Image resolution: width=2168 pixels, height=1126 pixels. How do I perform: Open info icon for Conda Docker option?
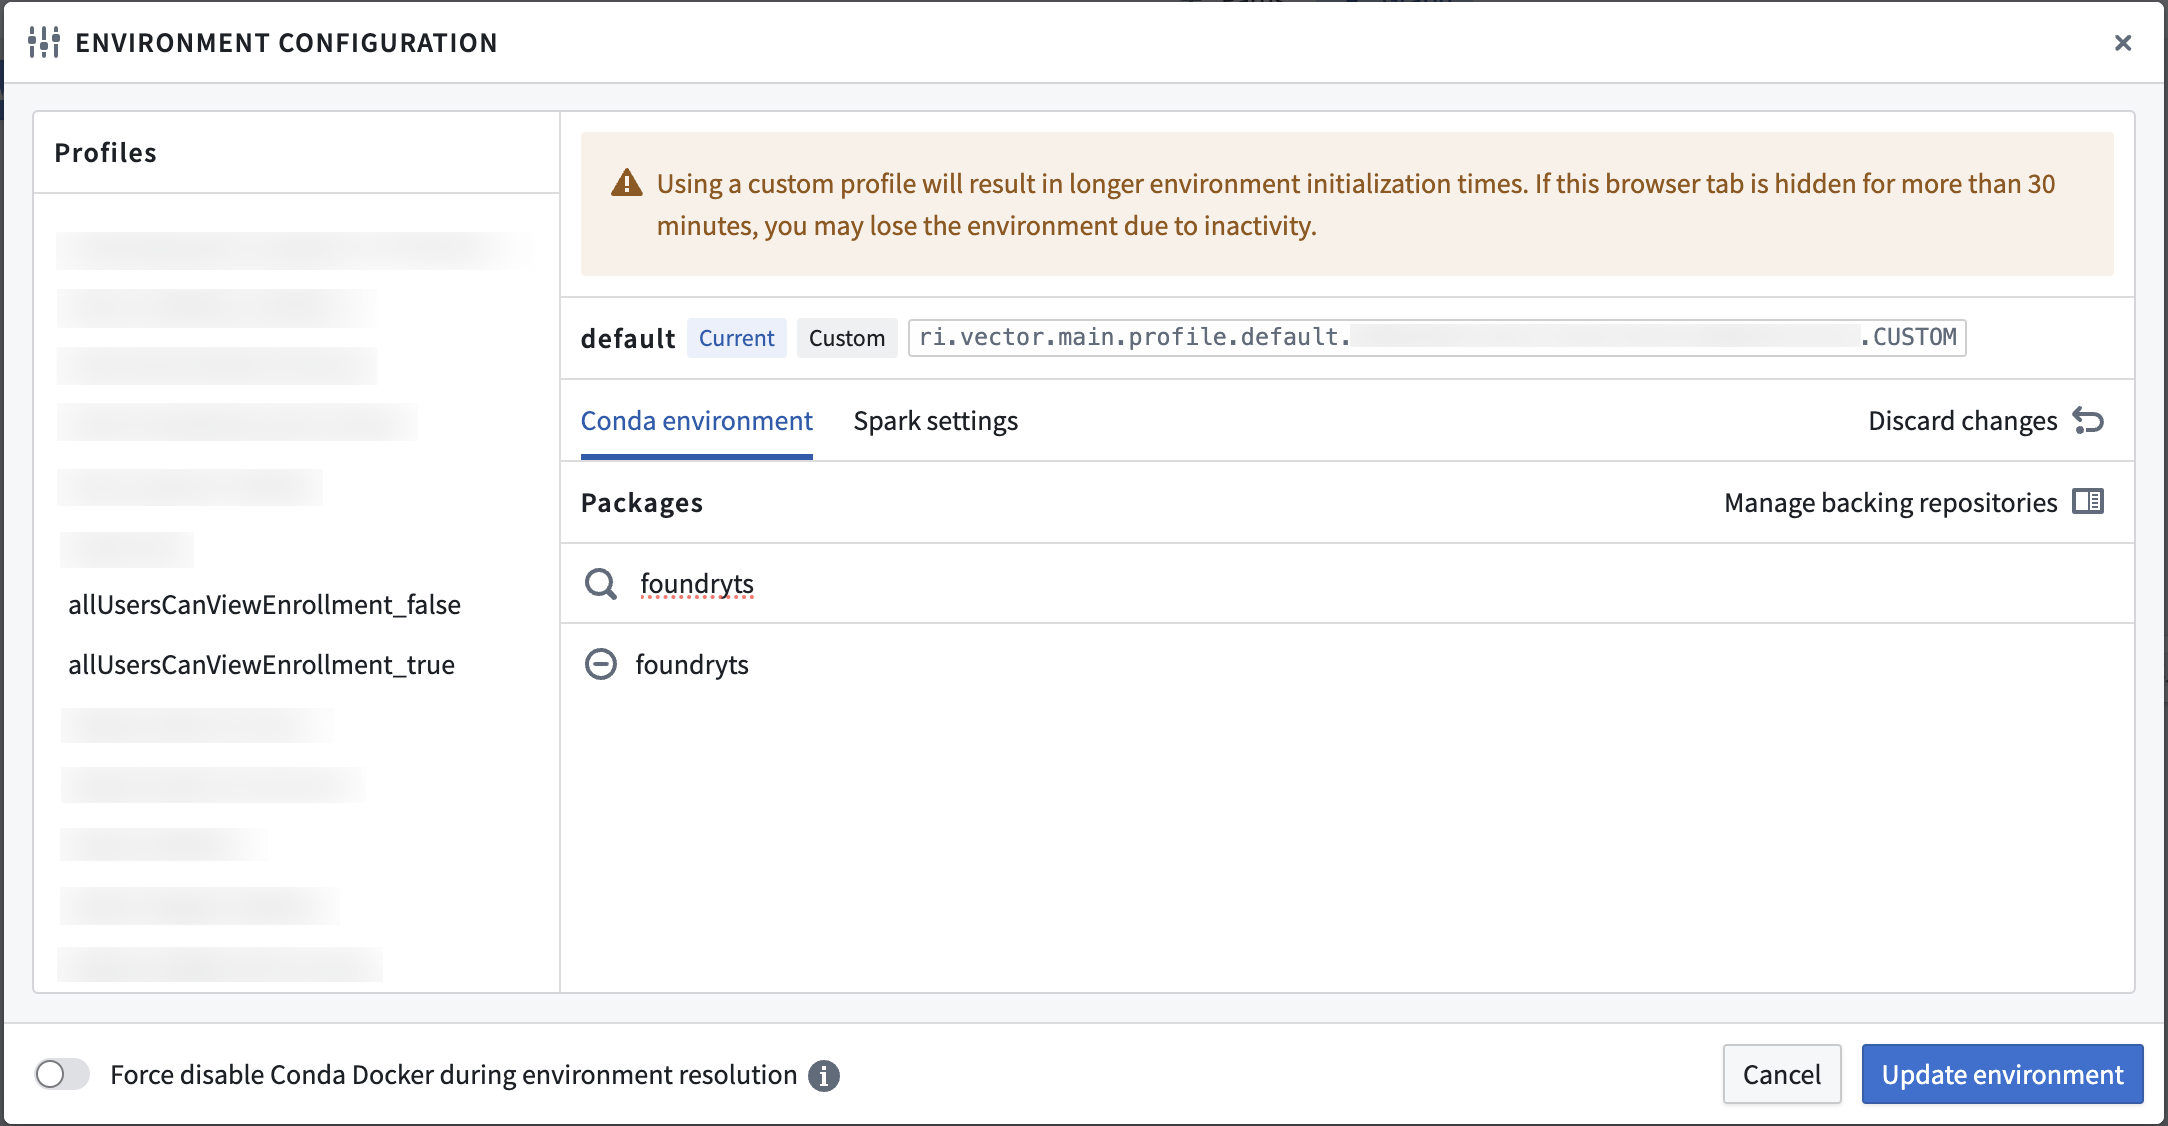point(824,1076)
